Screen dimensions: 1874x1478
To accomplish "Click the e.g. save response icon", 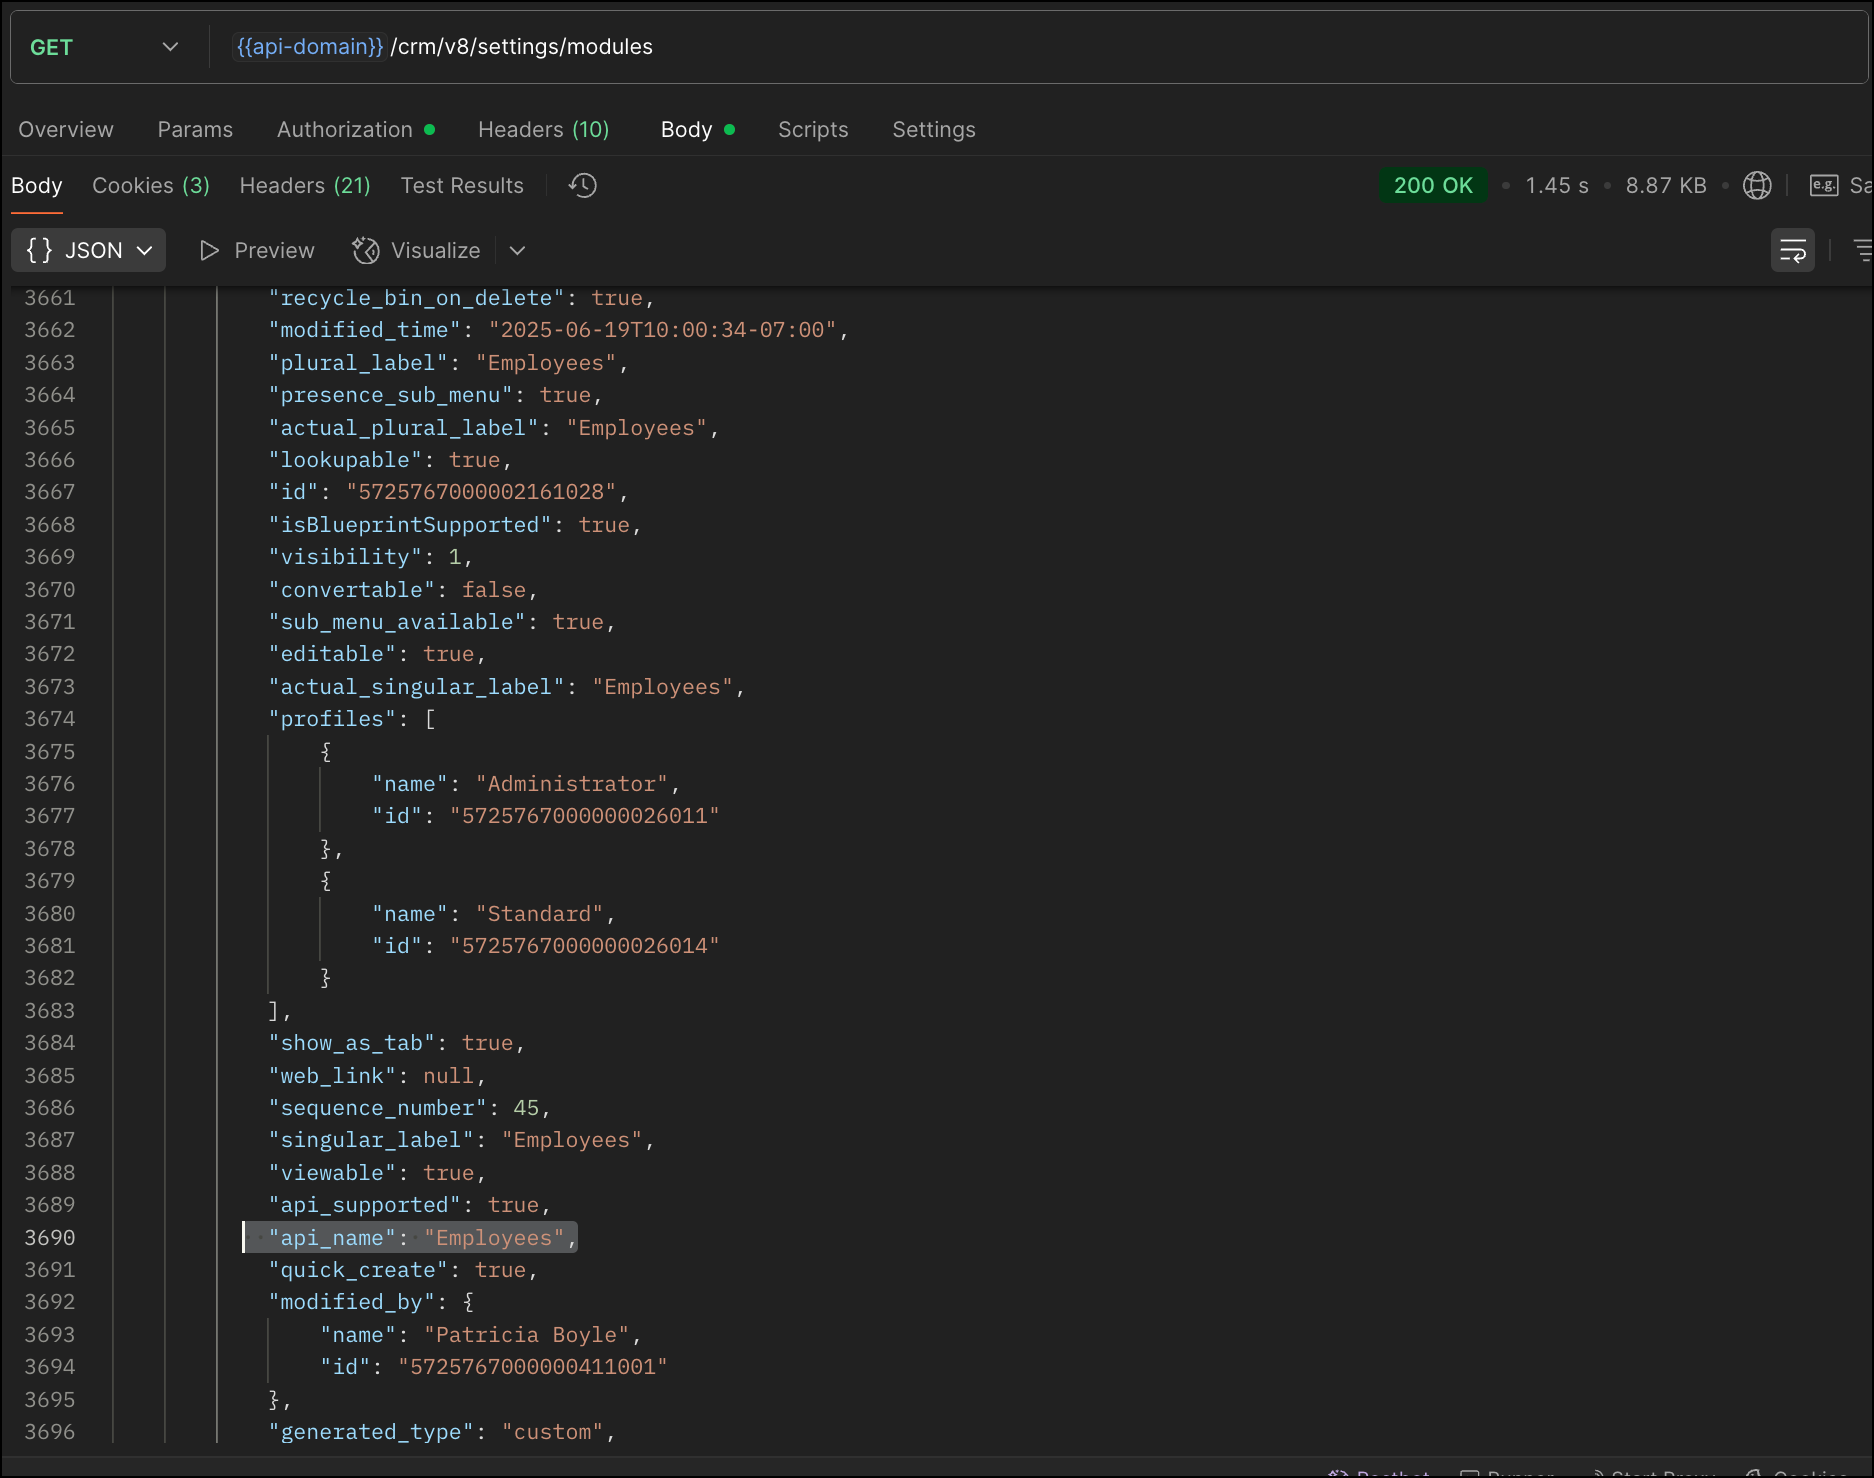I will tap(1823, 186).
